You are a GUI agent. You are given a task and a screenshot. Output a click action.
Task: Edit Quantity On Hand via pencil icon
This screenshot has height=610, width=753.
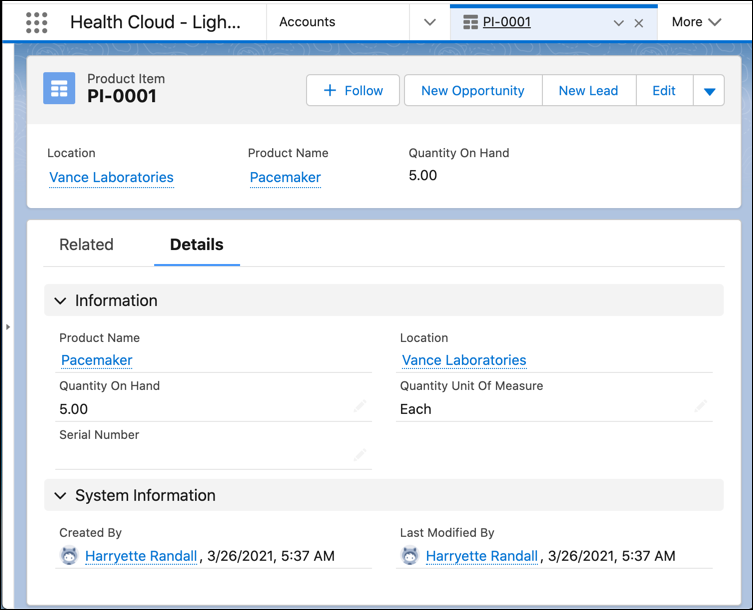point(360,406)
